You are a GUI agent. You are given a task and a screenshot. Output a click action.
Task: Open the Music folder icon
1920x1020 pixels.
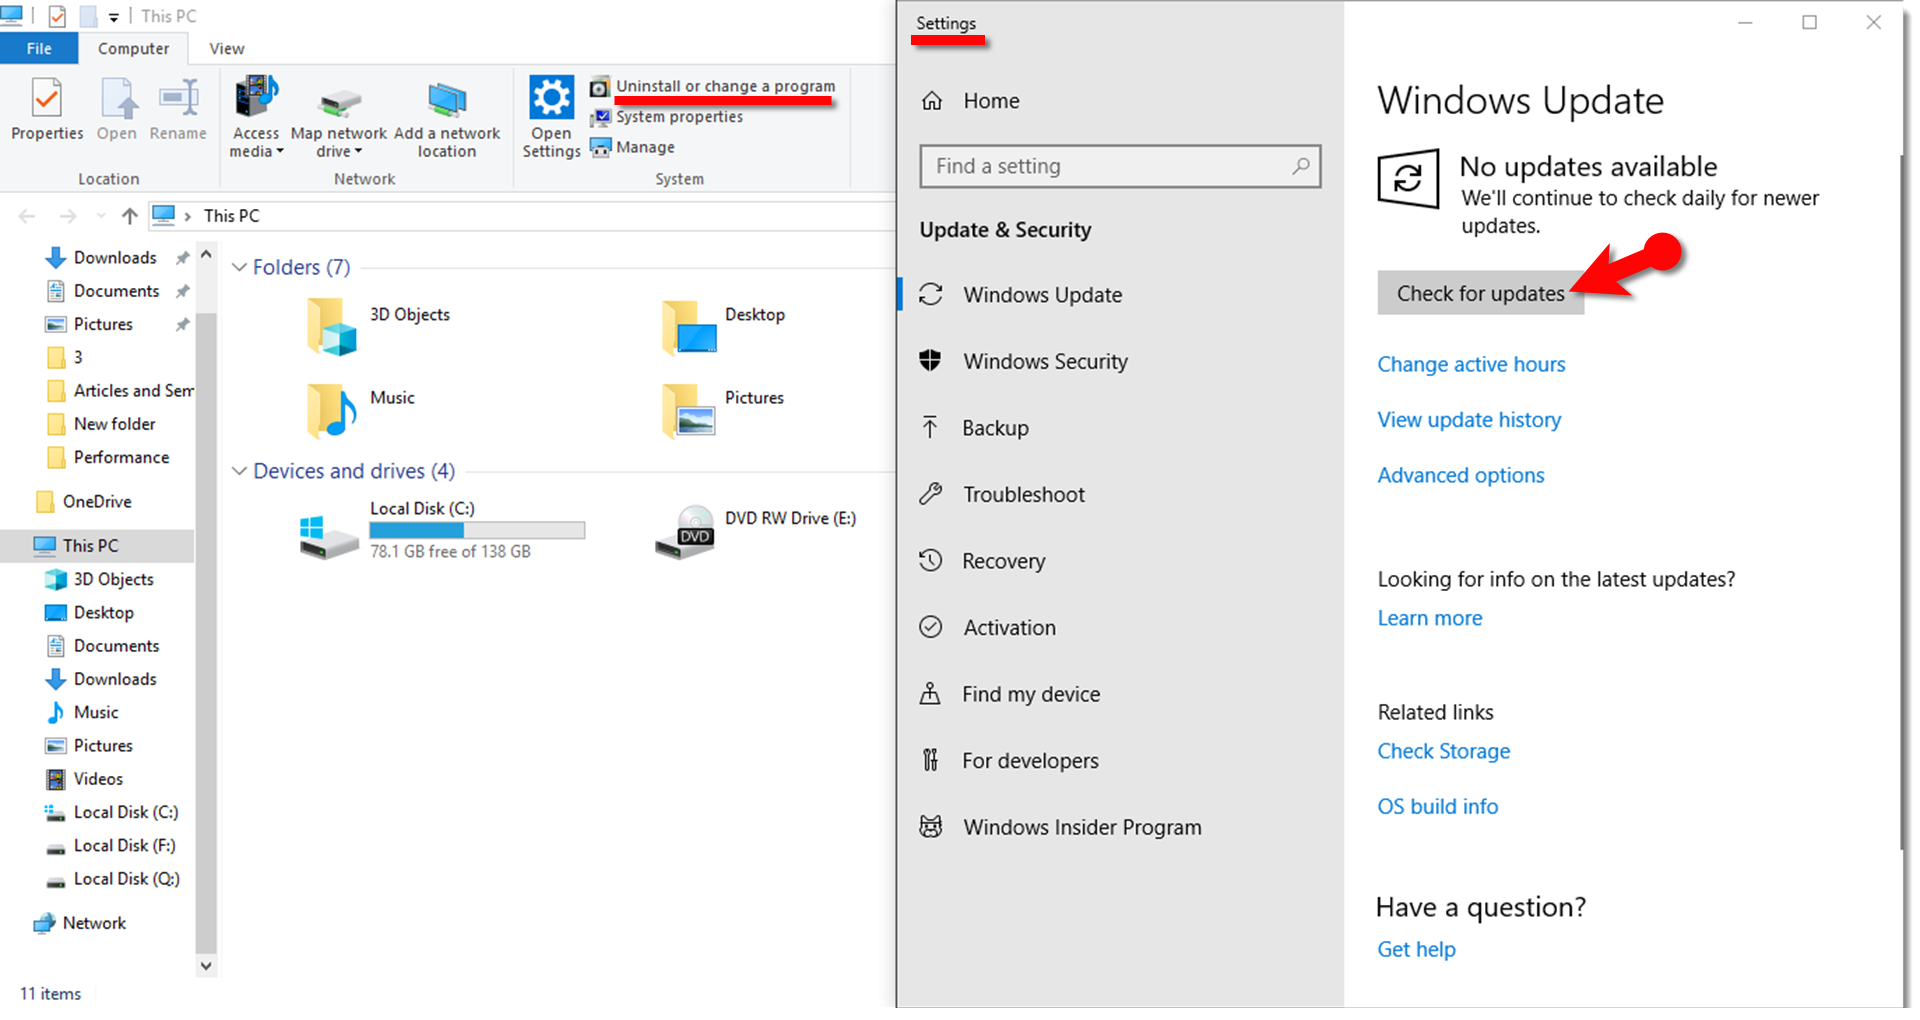click(331, 410)
